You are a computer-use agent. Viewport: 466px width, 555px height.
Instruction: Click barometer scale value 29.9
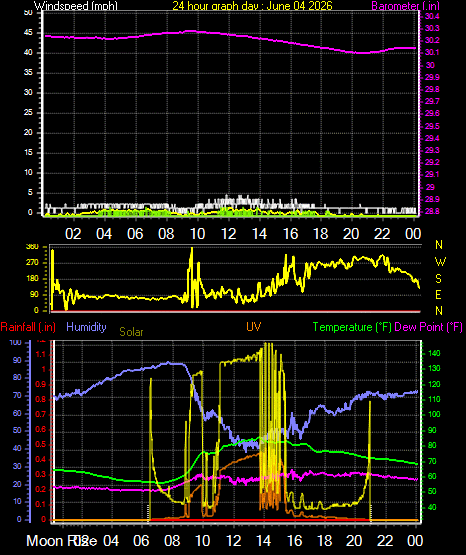[x=432, y=77]
